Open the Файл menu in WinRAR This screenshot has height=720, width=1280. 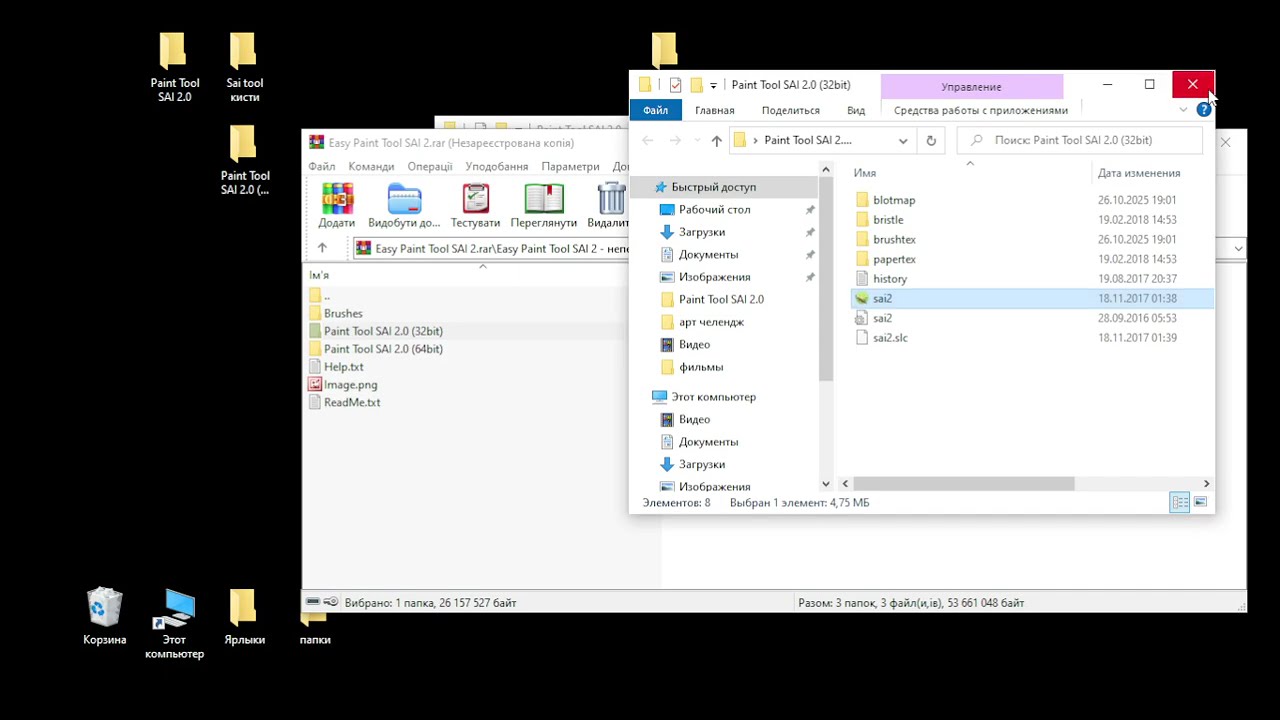pos(322,166)
